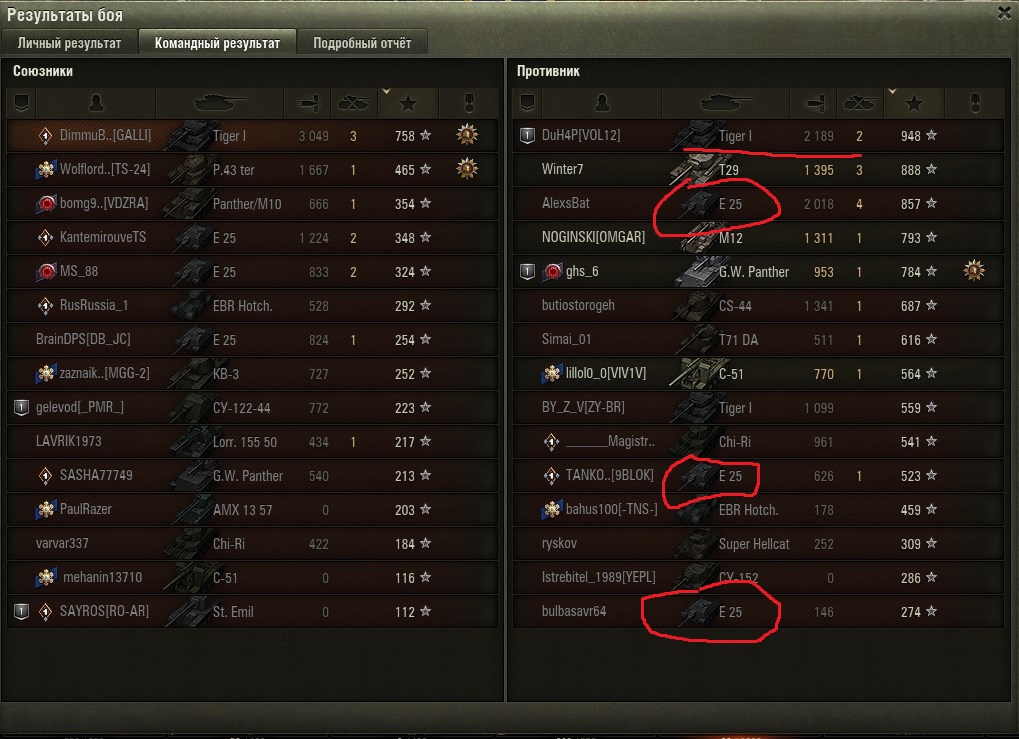The height and width of the screenshot is (739, 1019).
Task: Sort allies by player name column icon
Action: [x=96, y=103]
